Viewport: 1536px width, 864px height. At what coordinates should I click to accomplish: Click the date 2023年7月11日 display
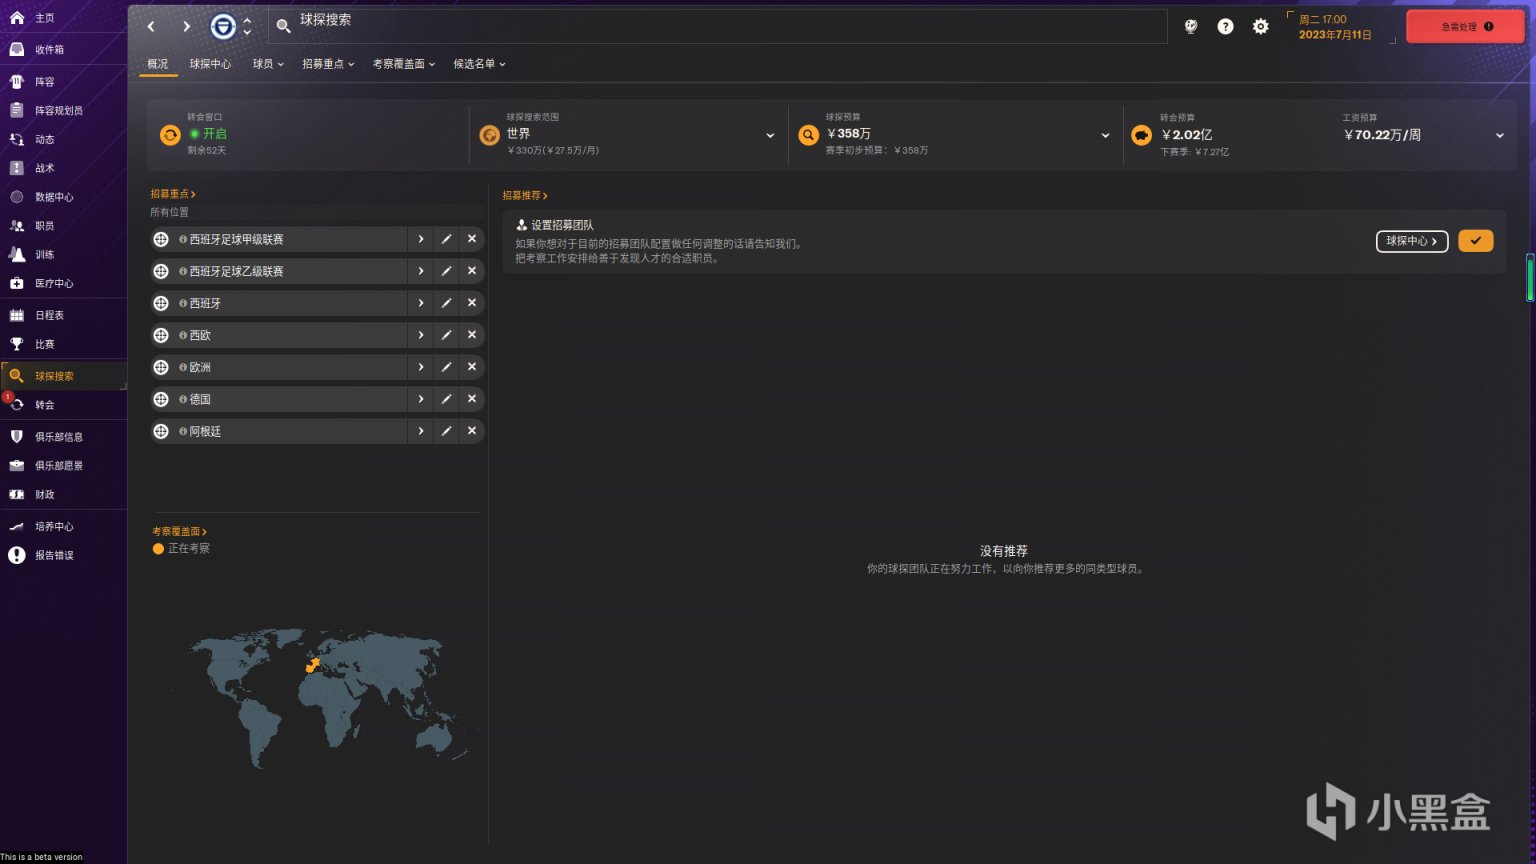[x=1335, y=35]
